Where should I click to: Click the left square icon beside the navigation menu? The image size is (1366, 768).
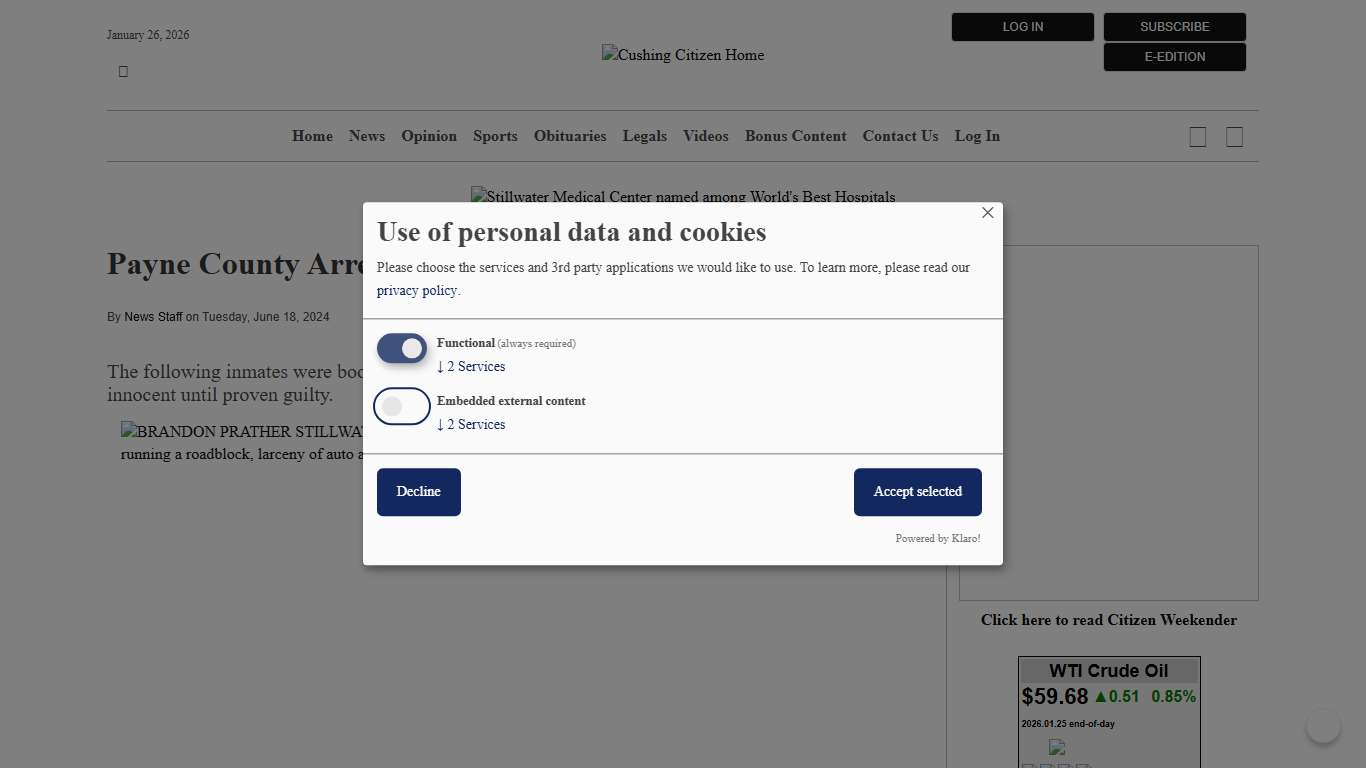(1197, 137)
